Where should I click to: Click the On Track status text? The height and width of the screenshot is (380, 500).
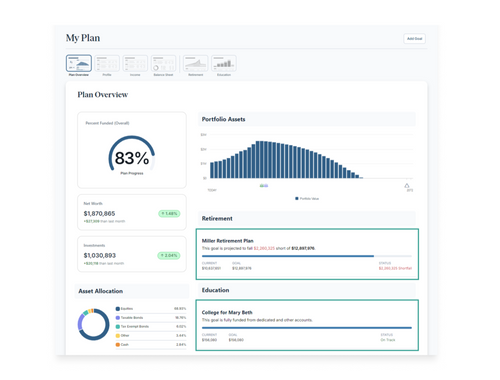pos(388,340)
